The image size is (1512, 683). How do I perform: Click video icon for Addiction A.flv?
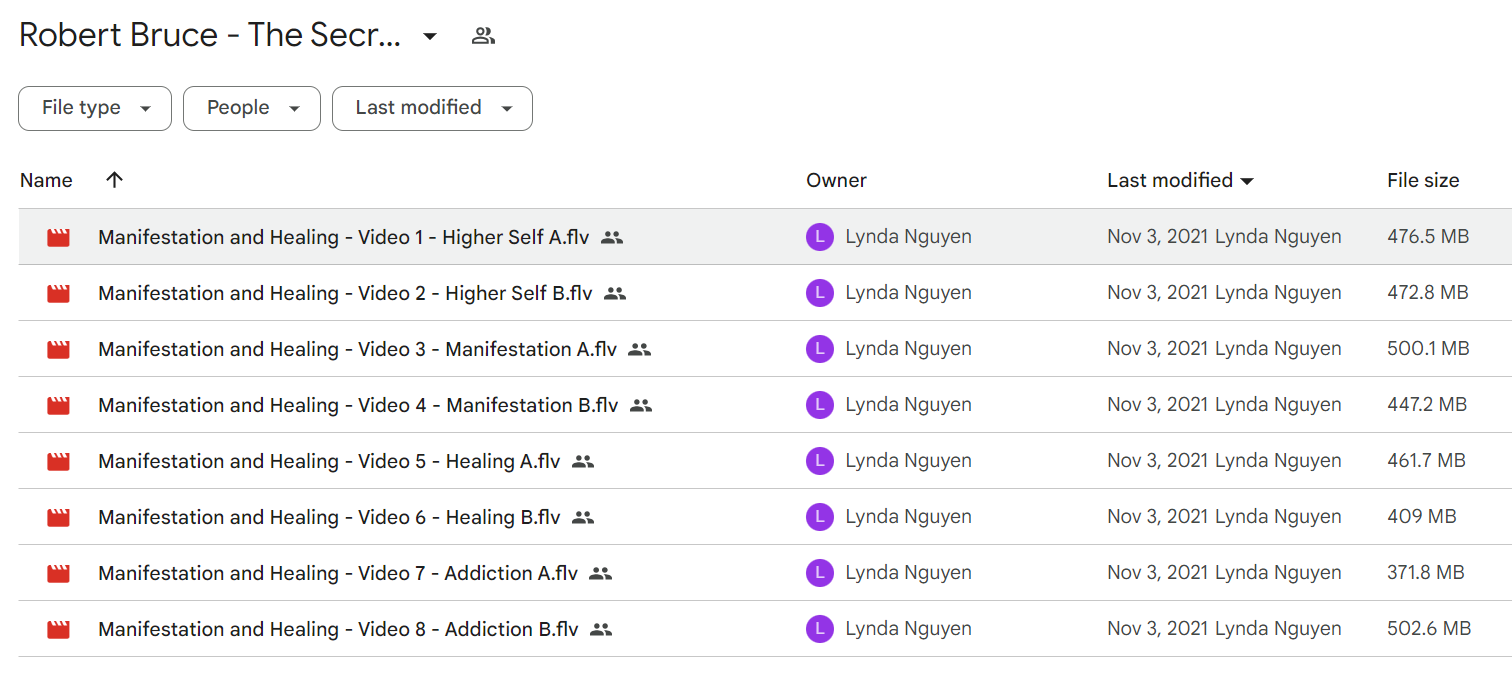(x=59, y=573)
